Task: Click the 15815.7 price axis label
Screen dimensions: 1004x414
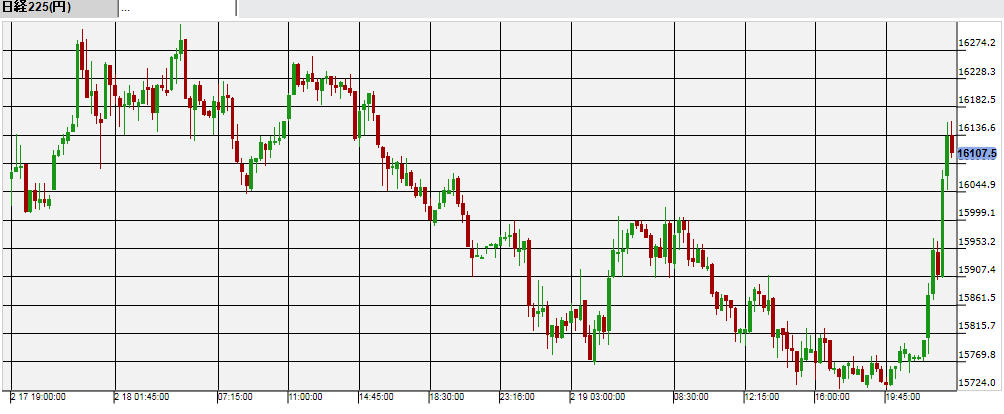Action: (977, 326)
